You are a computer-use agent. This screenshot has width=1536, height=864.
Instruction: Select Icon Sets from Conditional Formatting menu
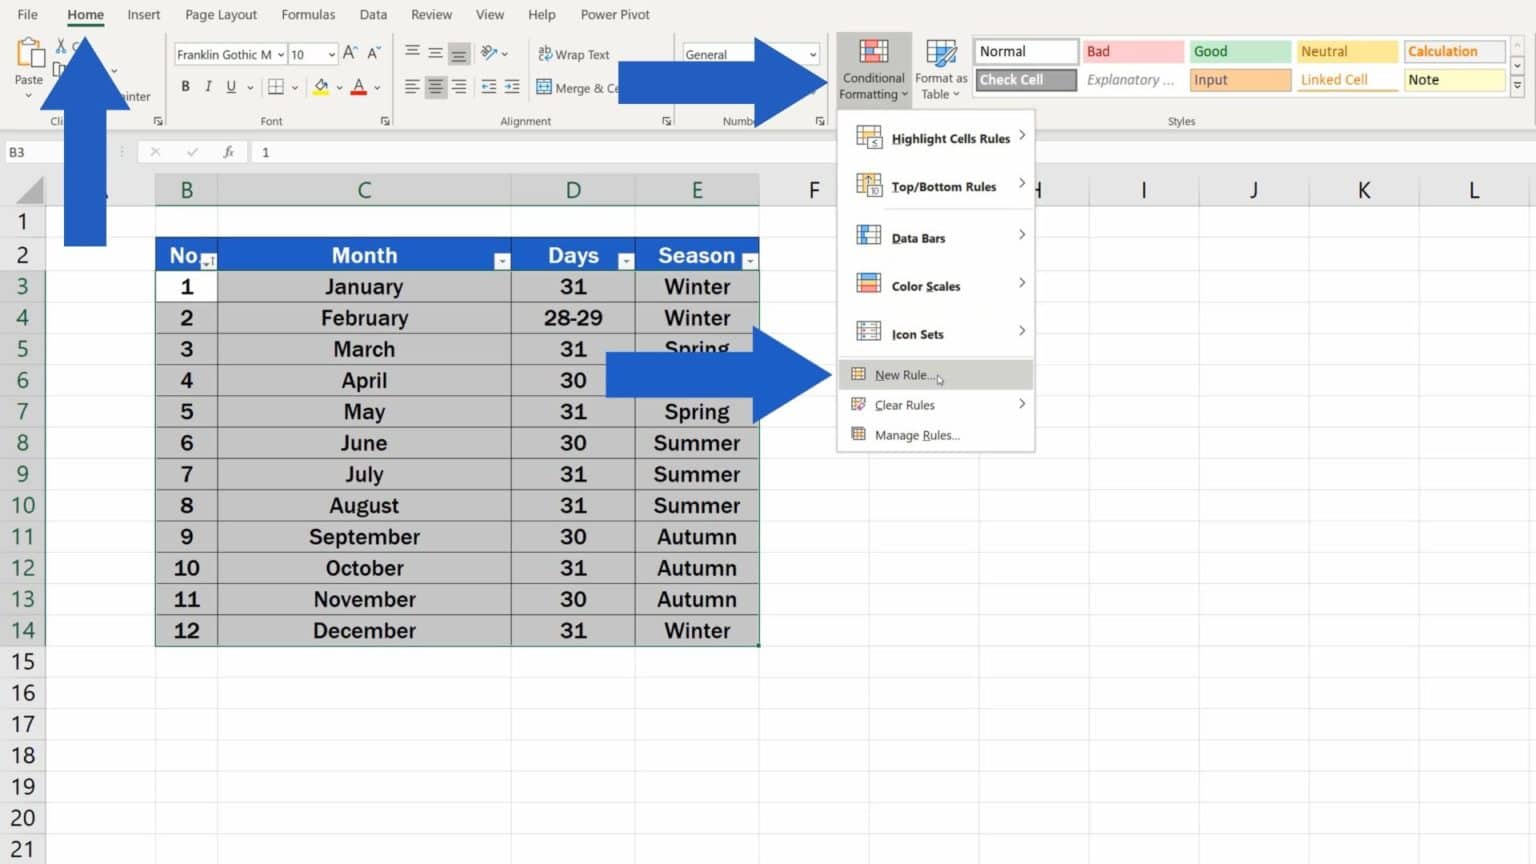coord(916,333)
